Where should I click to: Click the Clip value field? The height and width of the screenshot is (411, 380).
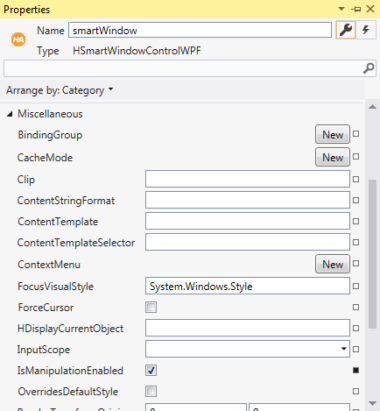click(x=247, y=179)
